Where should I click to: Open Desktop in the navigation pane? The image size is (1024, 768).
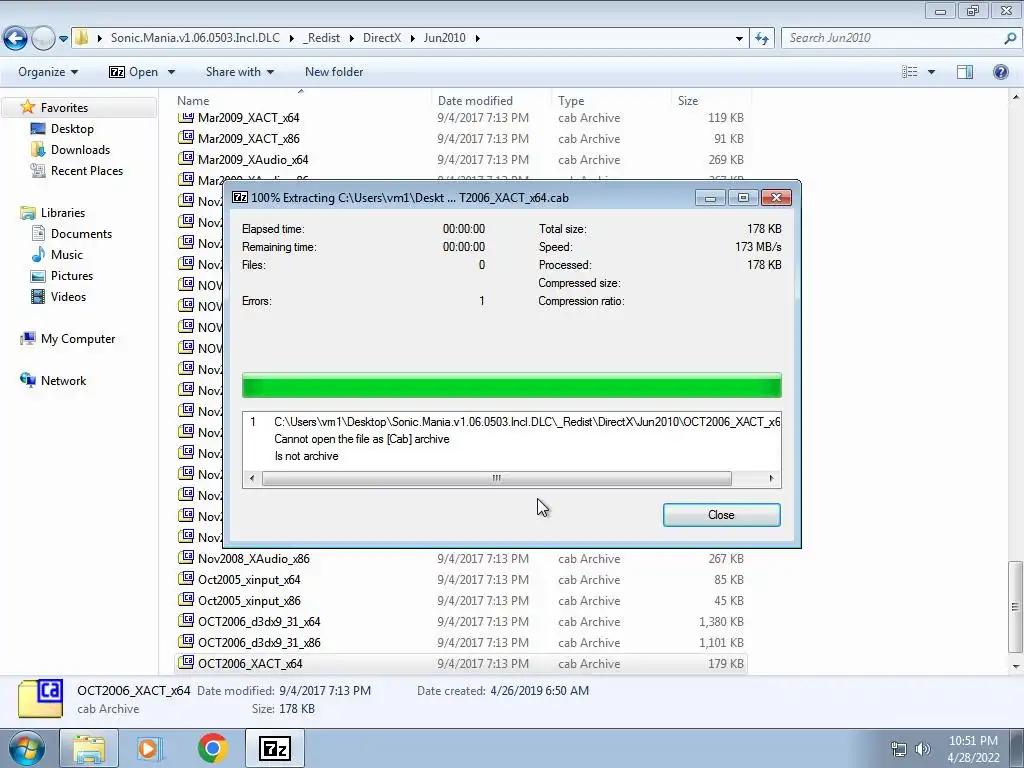click(72, 129)
